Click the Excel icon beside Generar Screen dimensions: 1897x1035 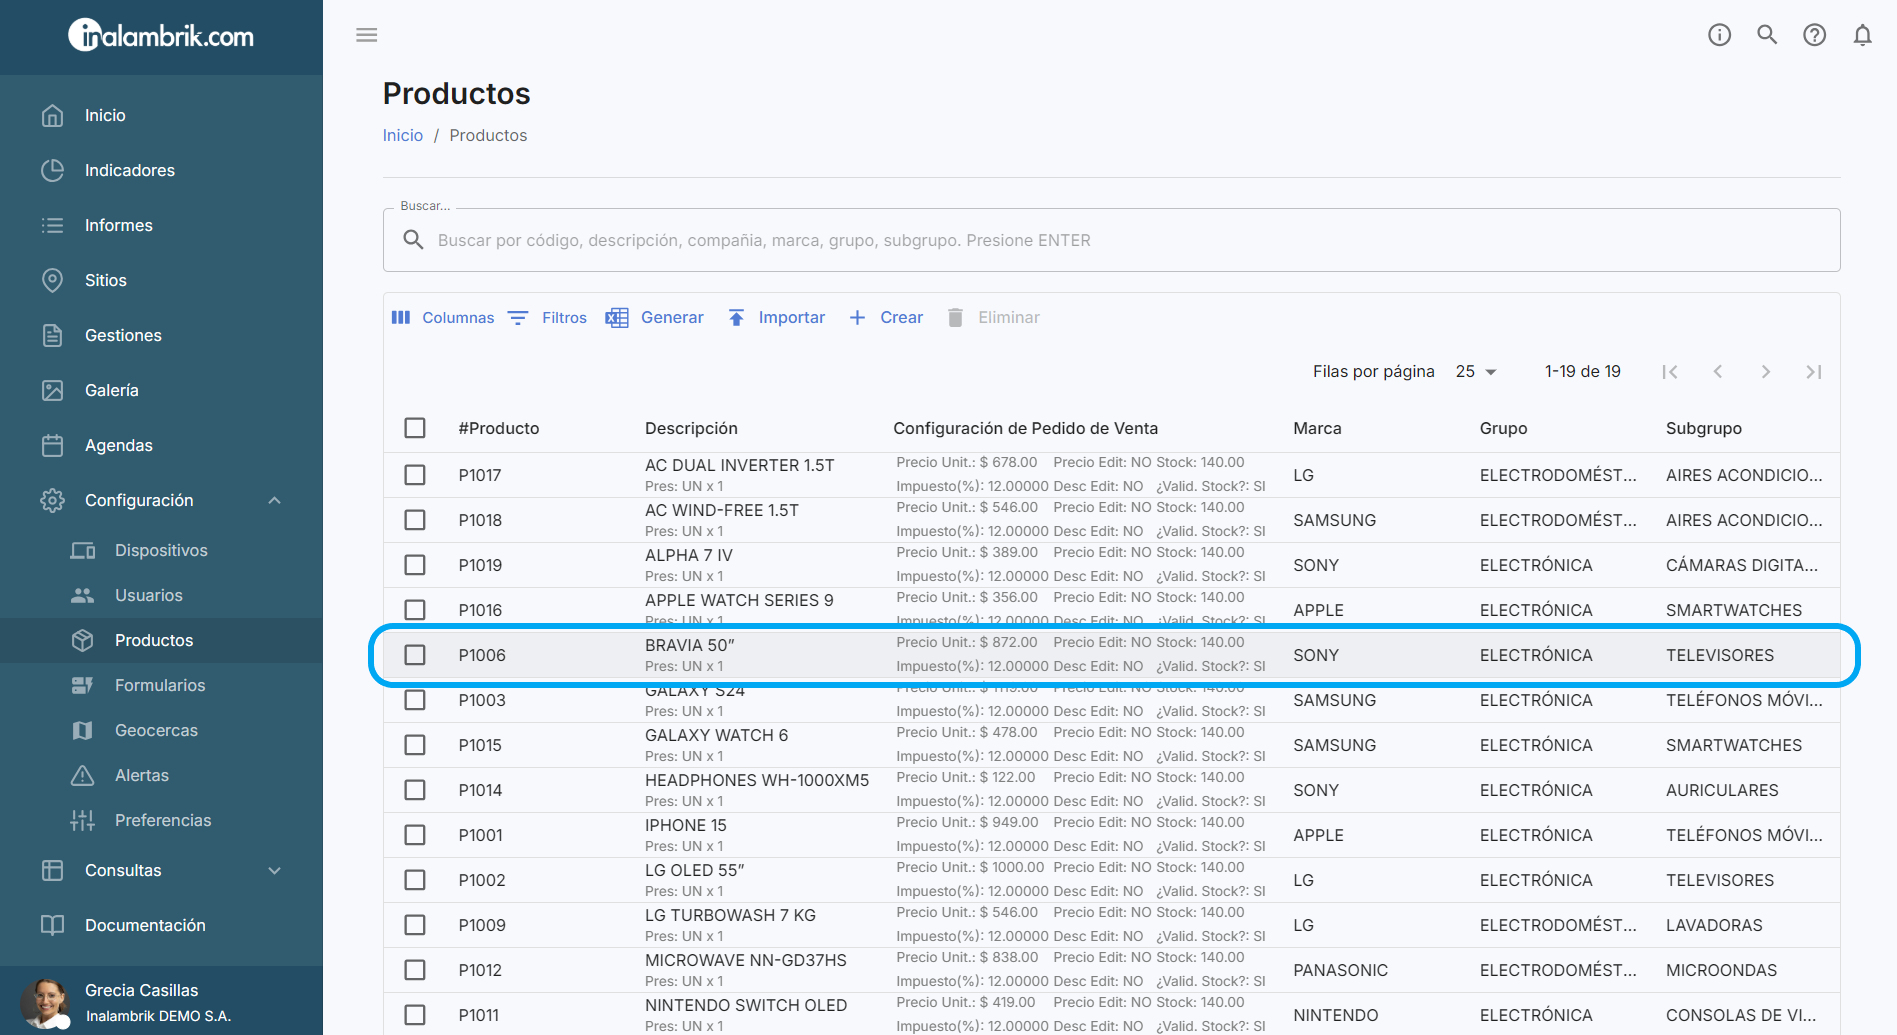point(617,317)
